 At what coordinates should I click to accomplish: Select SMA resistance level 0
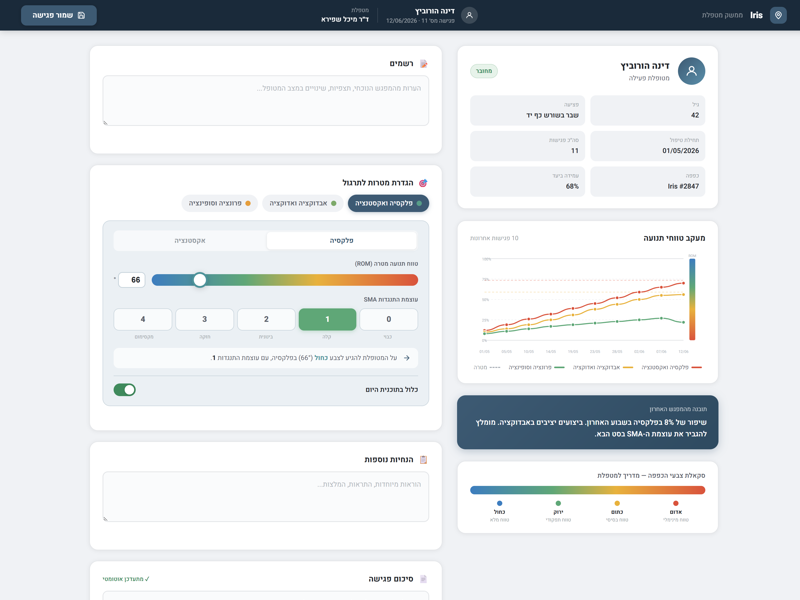click(389, 319)
